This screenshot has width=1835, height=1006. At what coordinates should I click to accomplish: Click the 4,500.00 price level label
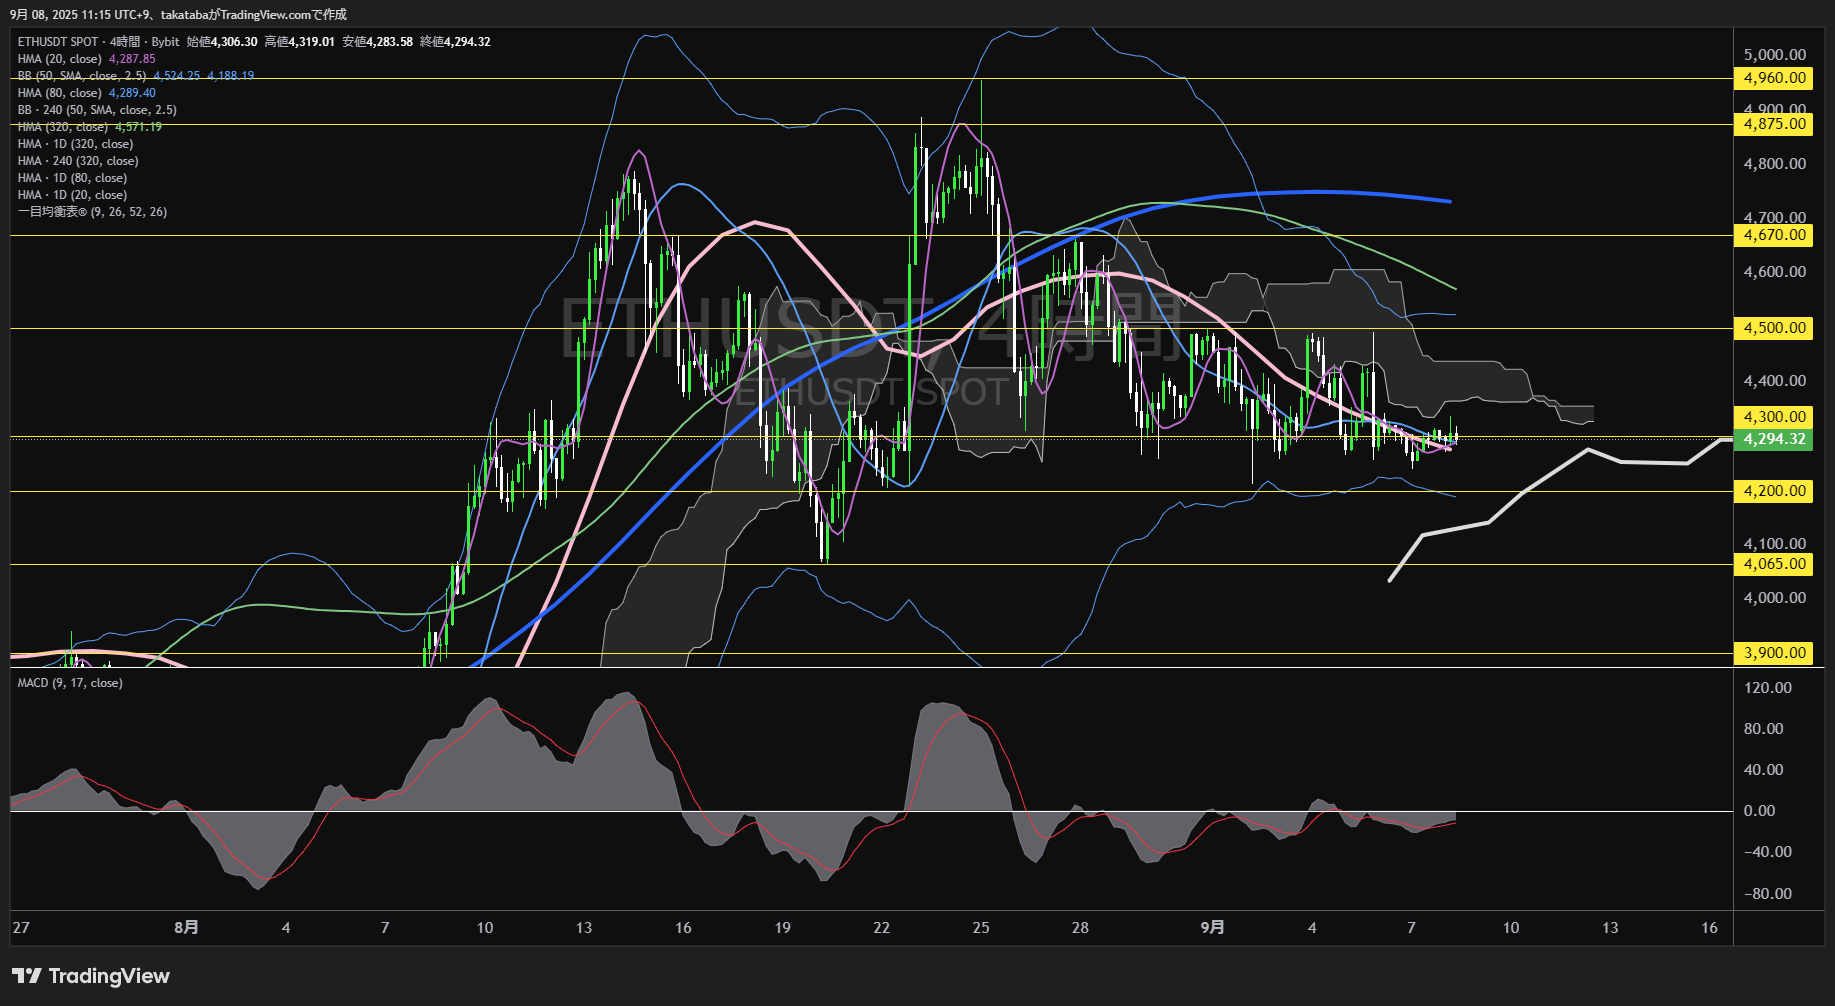(x=1775, y=328)
